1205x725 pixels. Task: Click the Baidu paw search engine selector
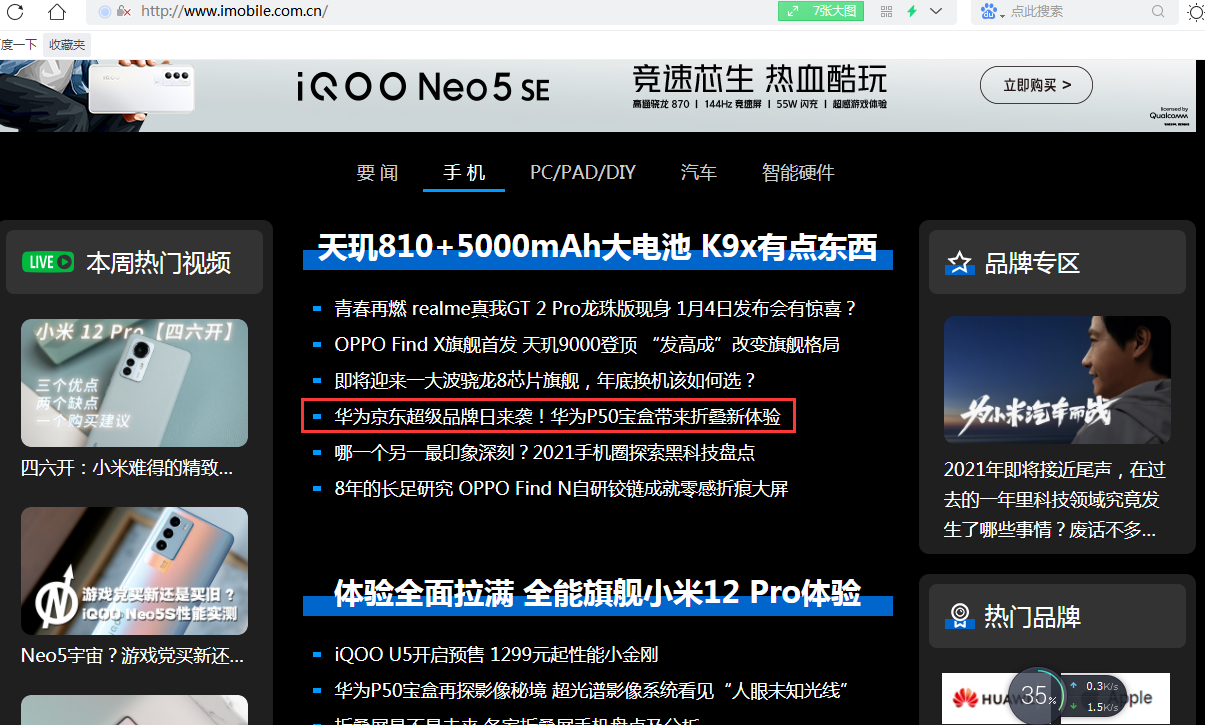992,11
